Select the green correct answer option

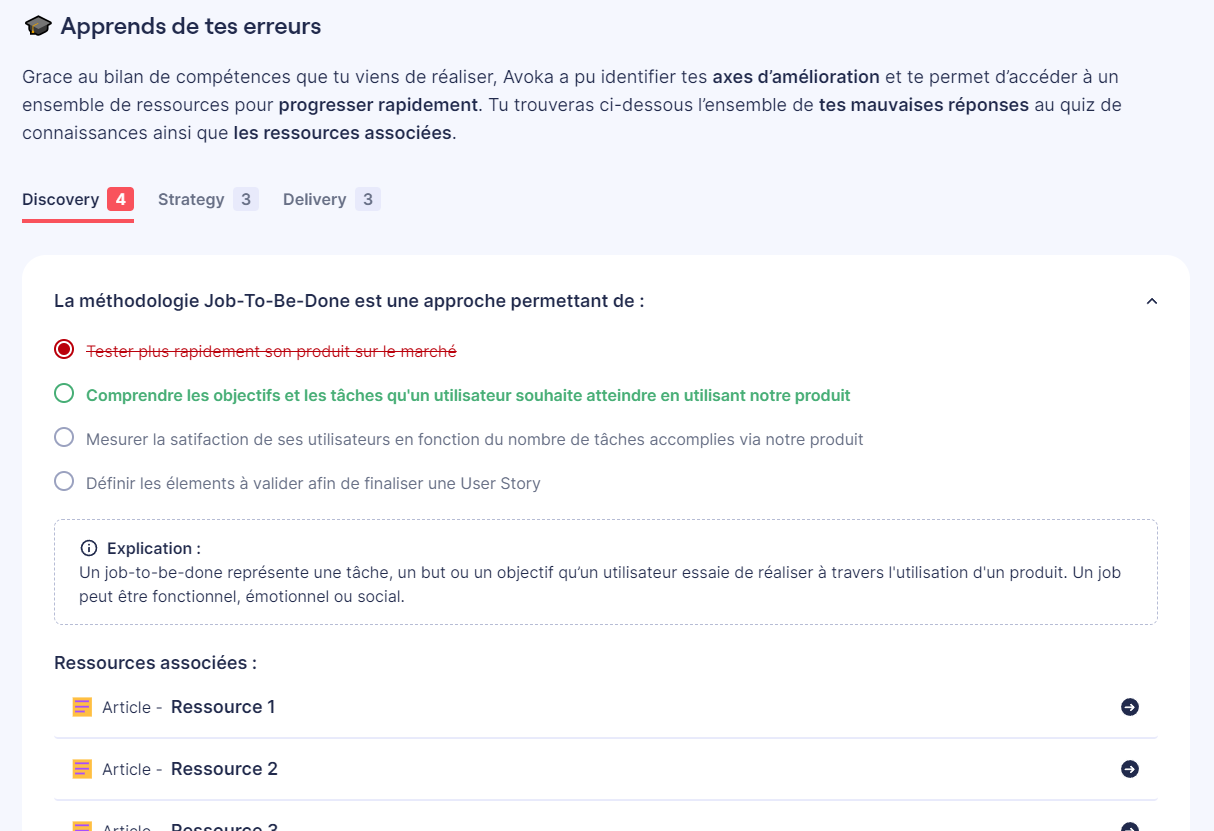point(64,395)
